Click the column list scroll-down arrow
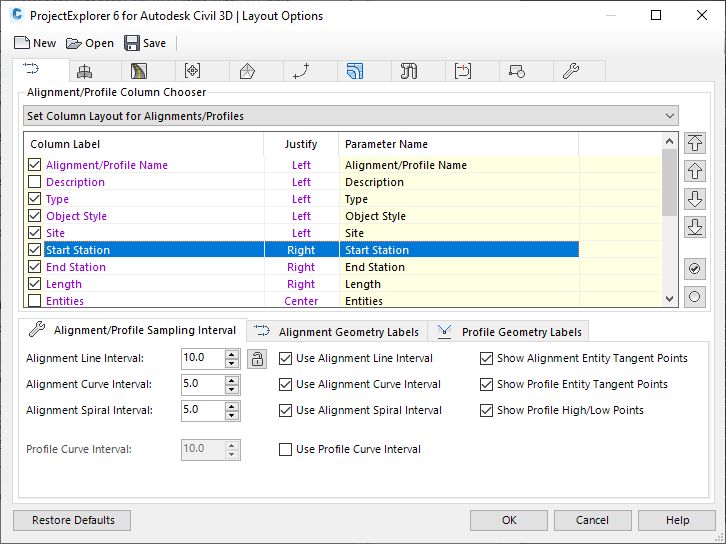 pyautogui.click(x=669, y=299)
